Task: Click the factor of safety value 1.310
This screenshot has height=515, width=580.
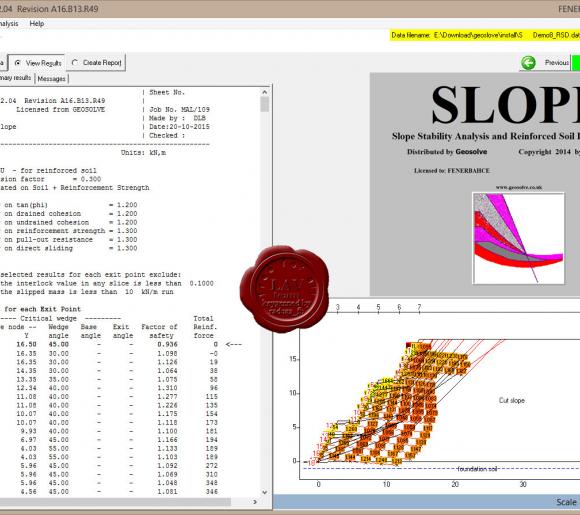Action: [167, 388]
